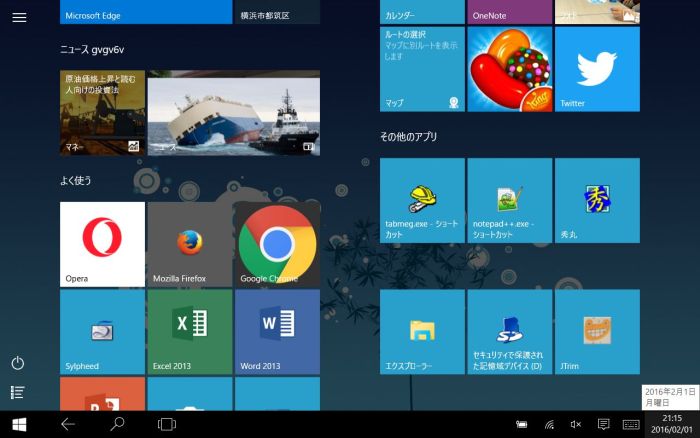Launch Mozilla Firefox from Start tiles
Screen dimensions: 700x438
click(190, 244)
